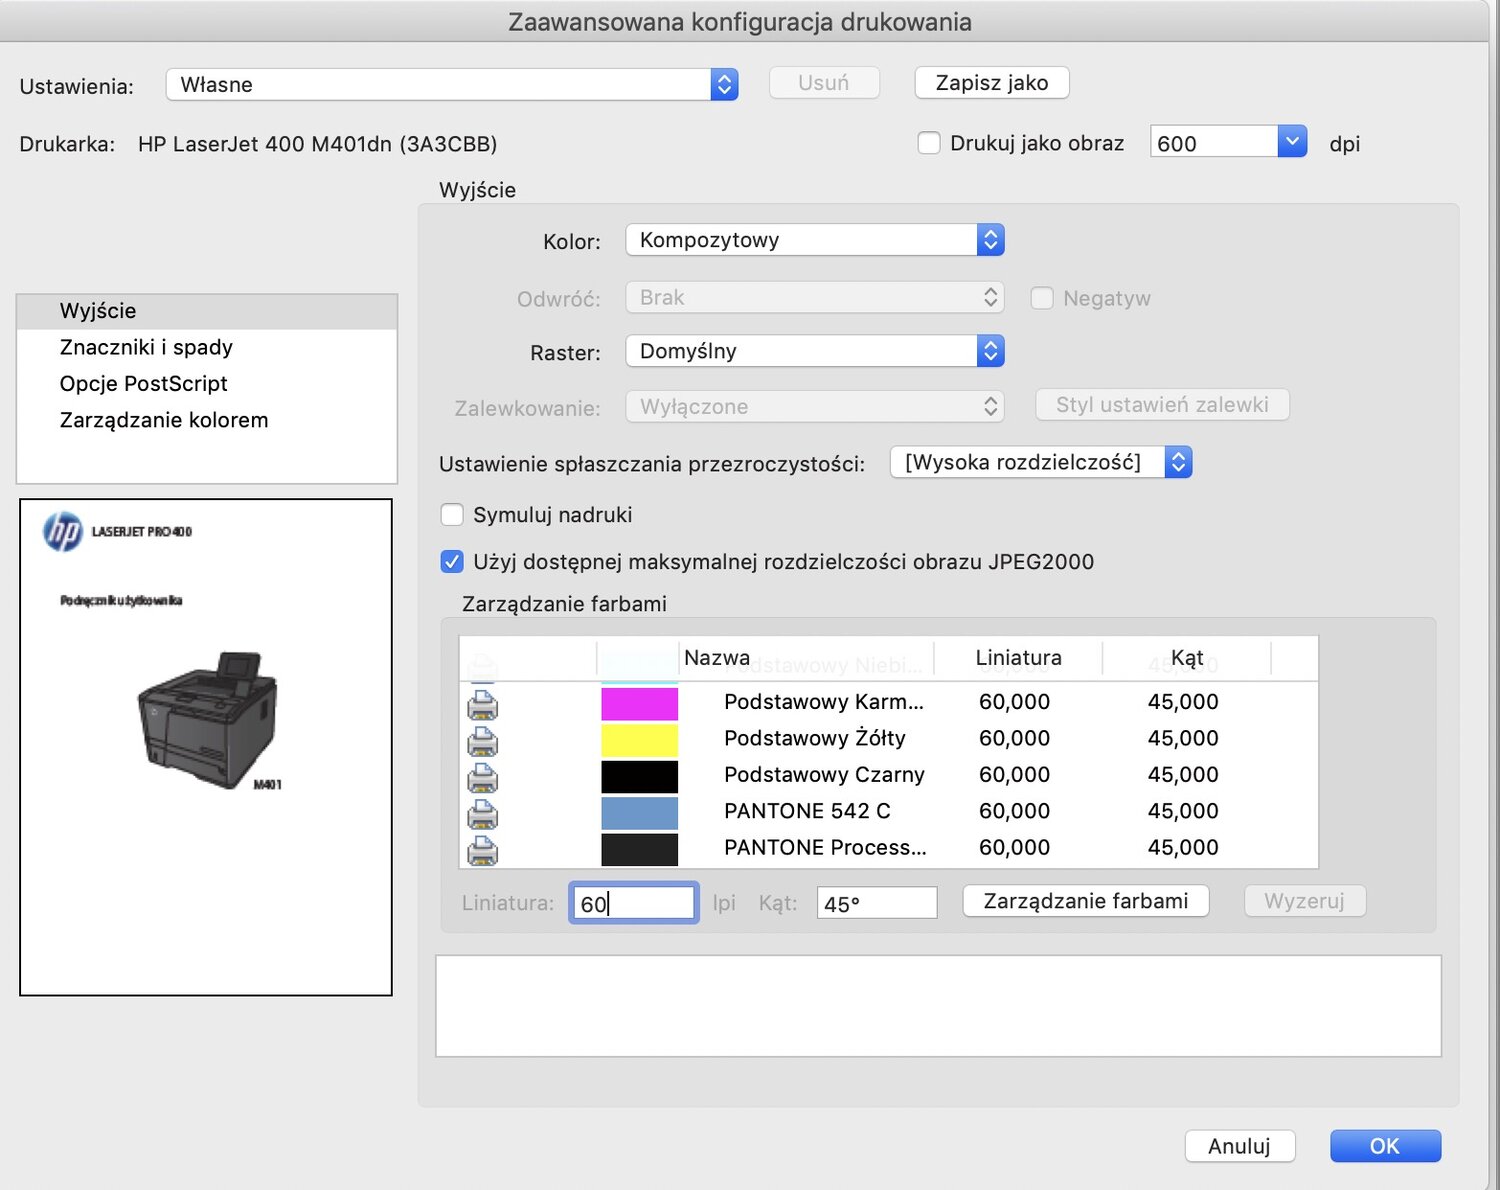Open the Ustawienia presets dropdown

724,85
